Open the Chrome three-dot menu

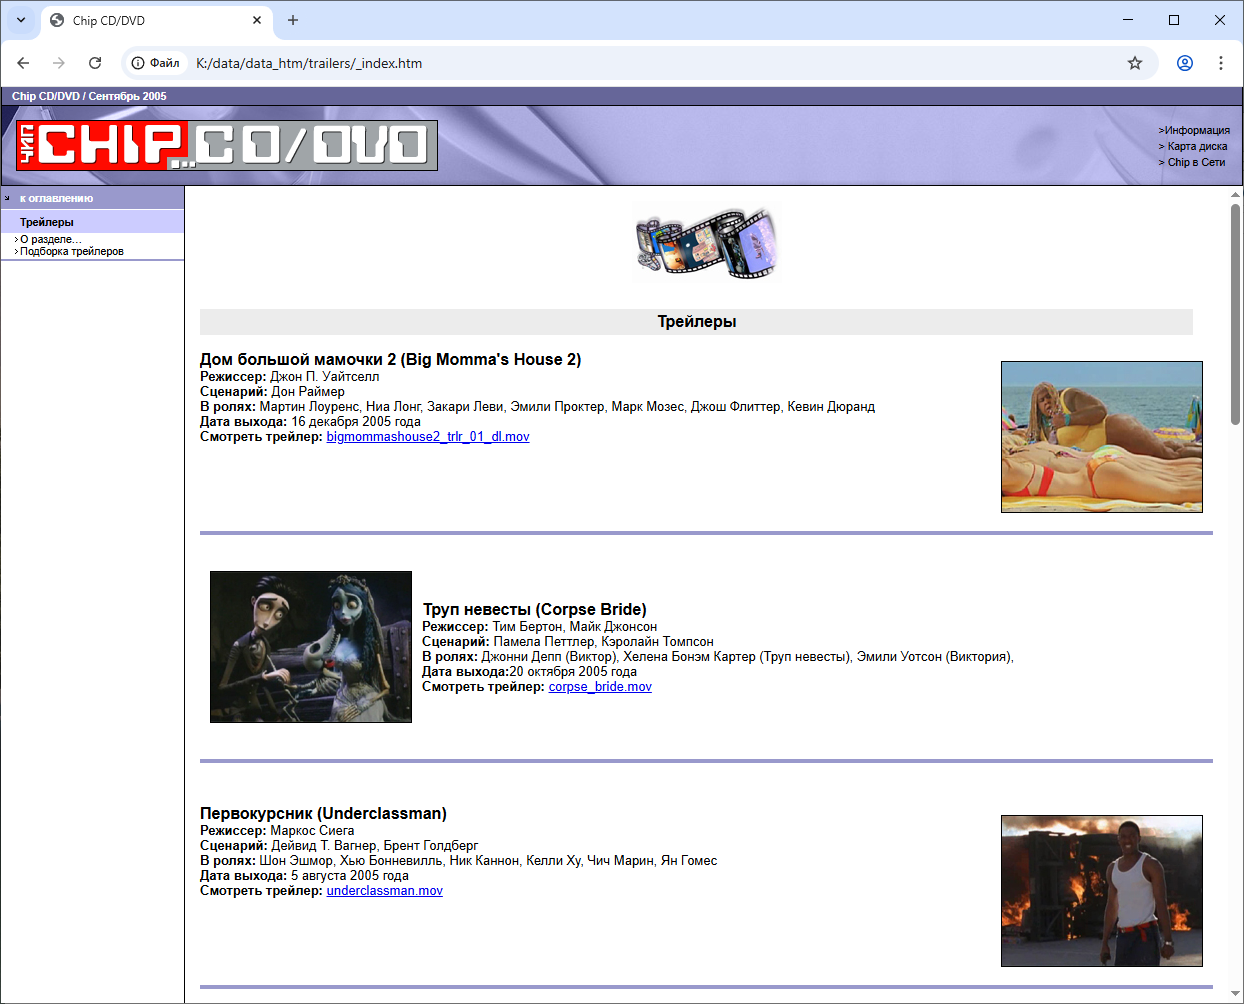point(1221,63)
